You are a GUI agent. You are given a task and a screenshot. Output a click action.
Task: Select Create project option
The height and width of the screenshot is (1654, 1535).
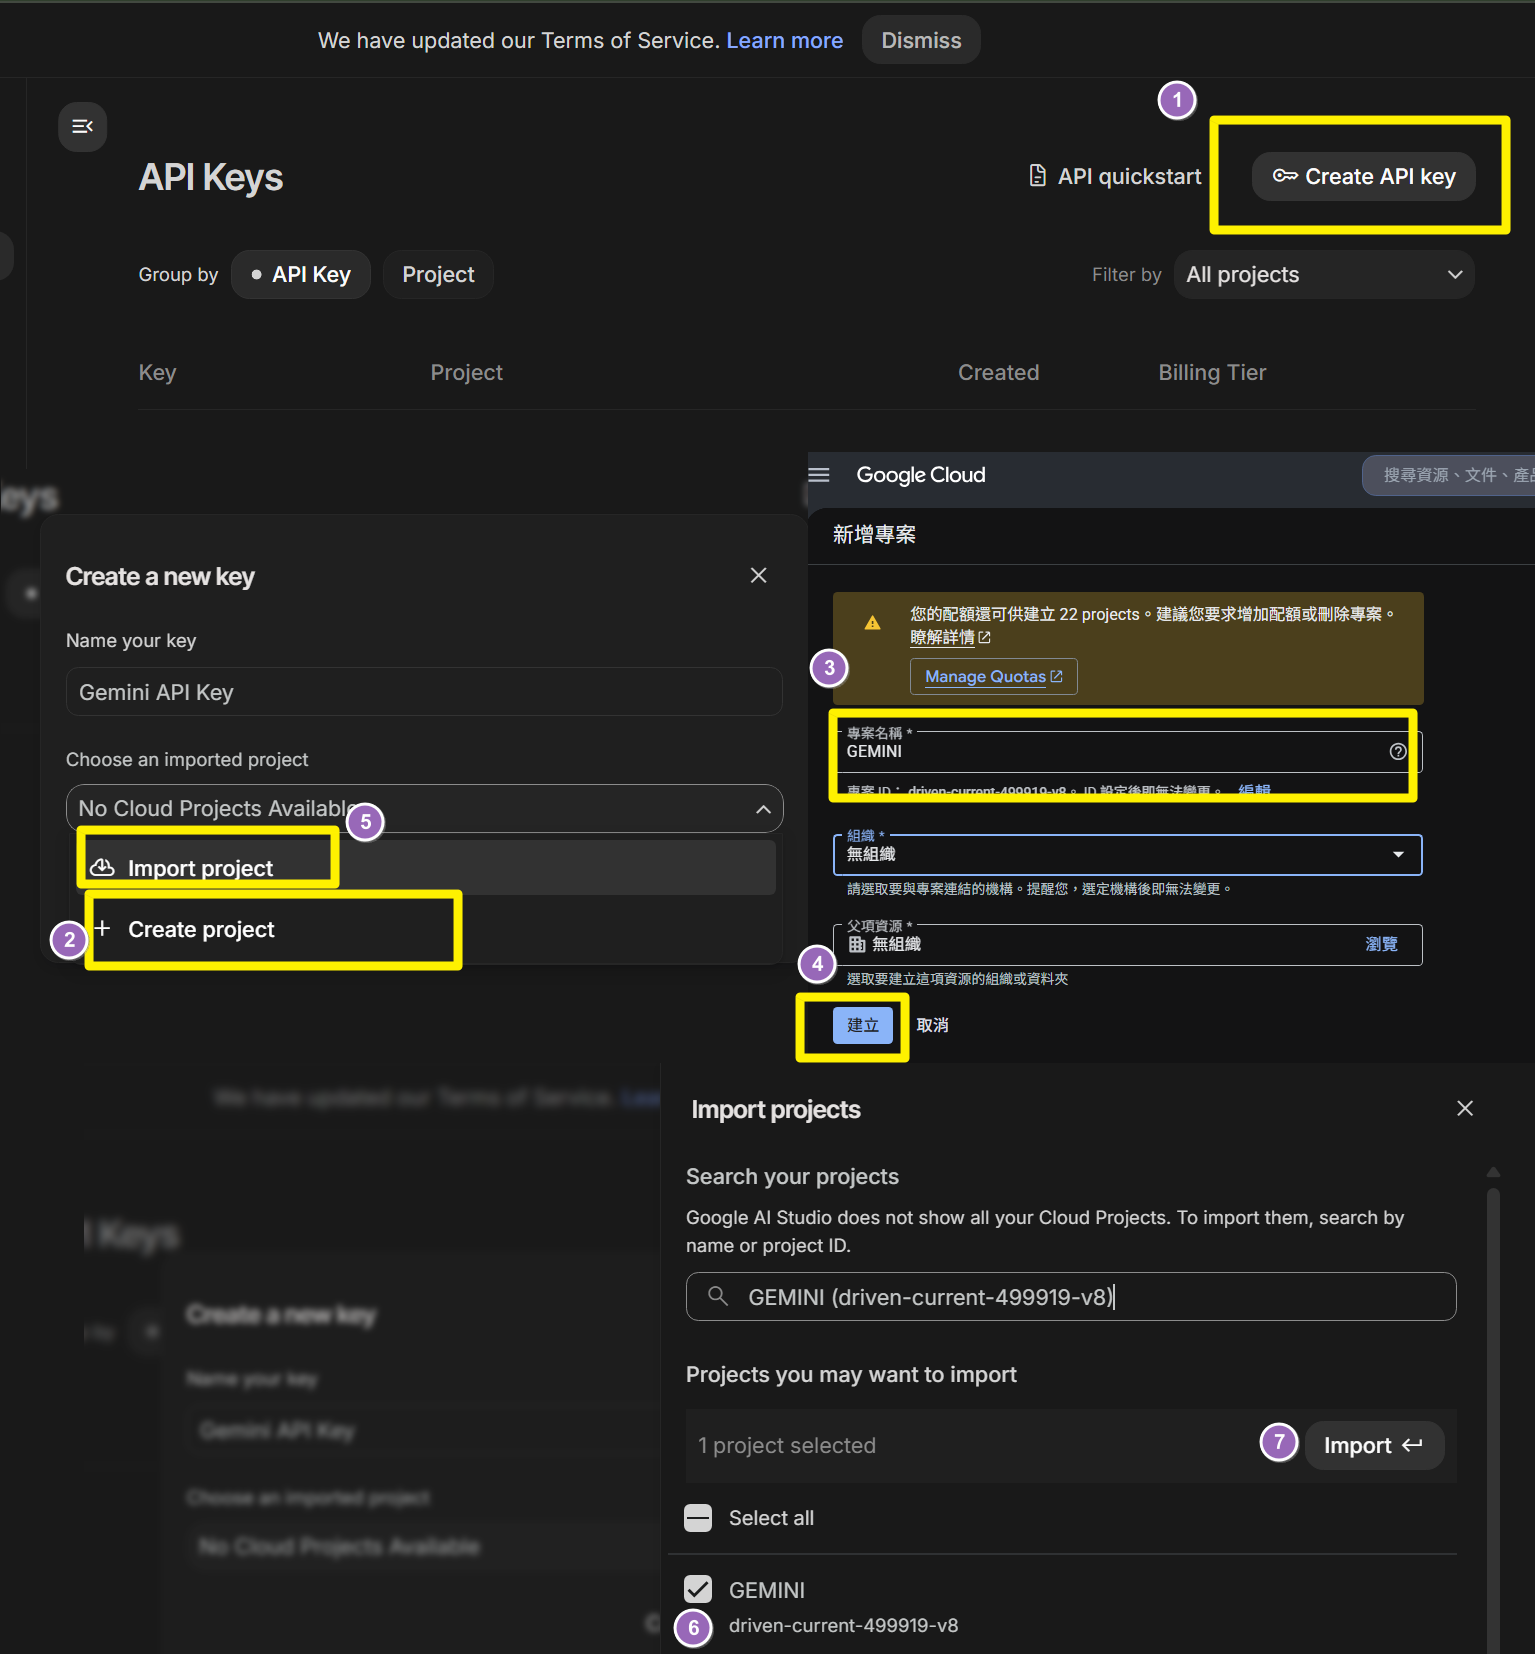(x=427, y=929)
